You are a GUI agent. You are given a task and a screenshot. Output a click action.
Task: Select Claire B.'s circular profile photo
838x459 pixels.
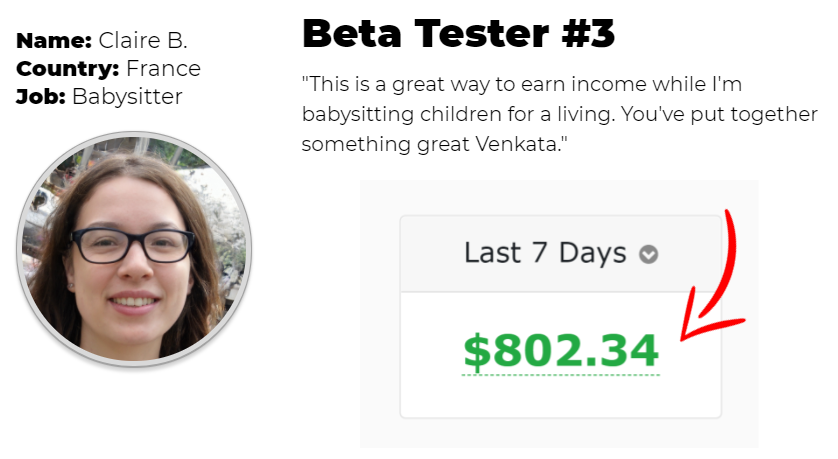[x=134, y=249]
